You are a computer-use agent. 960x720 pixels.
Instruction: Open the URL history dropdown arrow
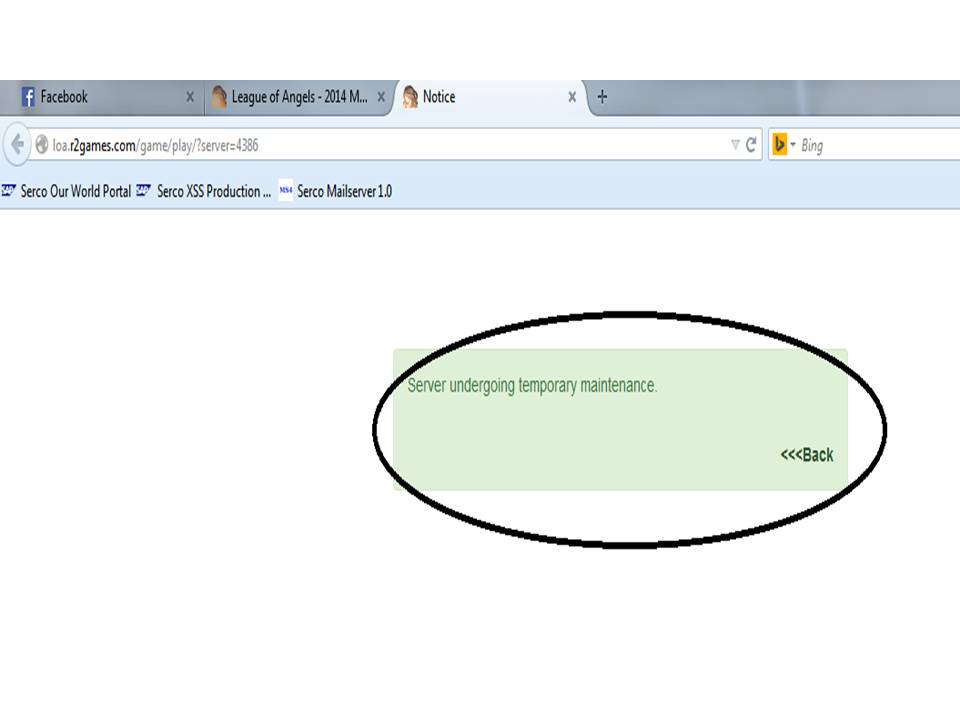click(x=735, y=145)
